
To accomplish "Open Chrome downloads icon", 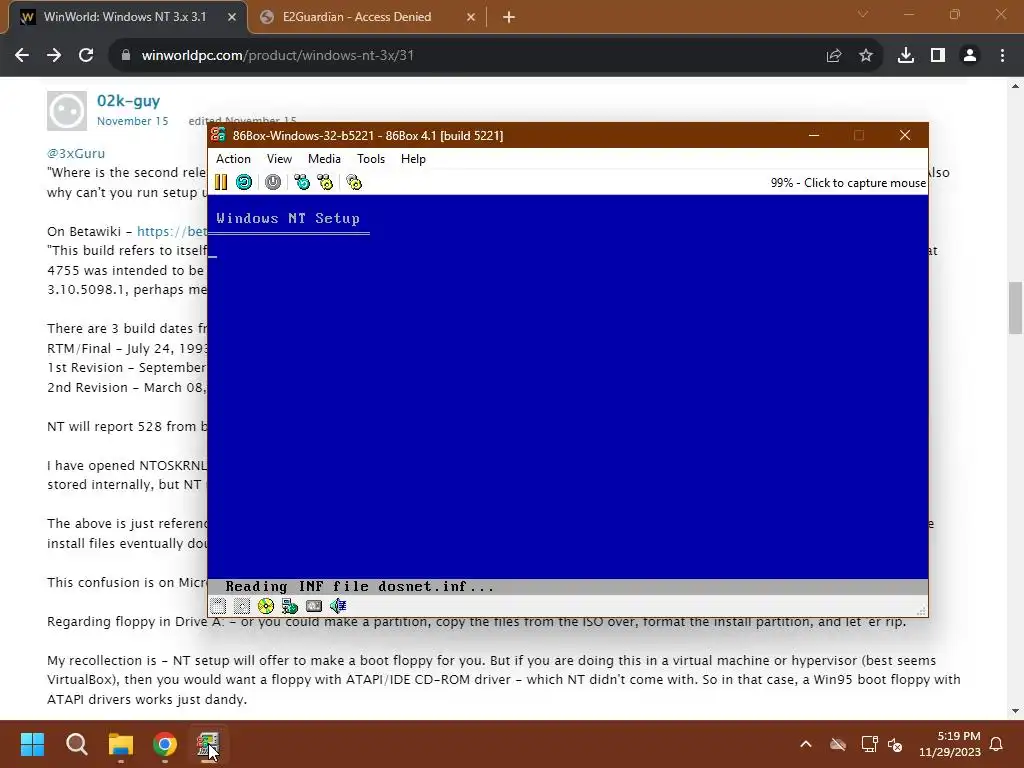I will click(906, 56).
